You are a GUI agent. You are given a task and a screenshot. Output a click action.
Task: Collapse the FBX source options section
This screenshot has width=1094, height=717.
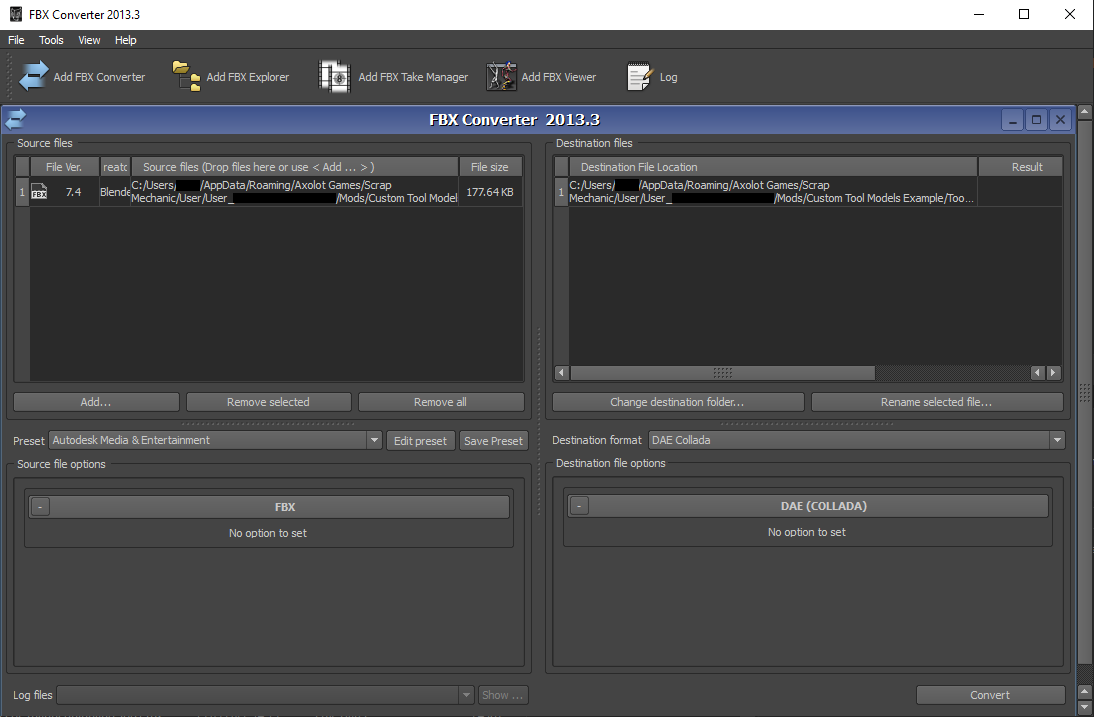point(40,507)
